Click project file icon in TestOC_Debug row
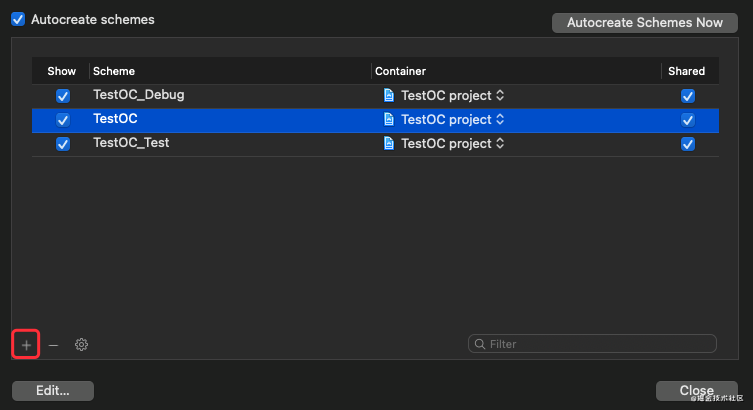The width and height of the screenshot is (753, 410). tap(389, 95)
